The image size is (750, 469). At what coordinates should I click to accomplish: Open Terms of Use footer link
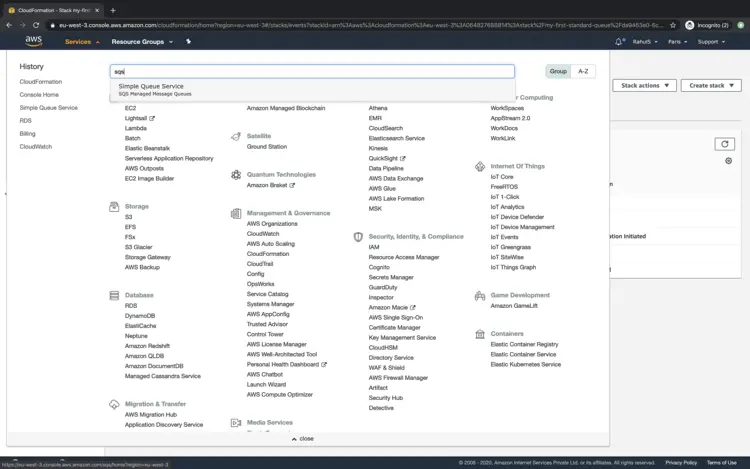722,462
